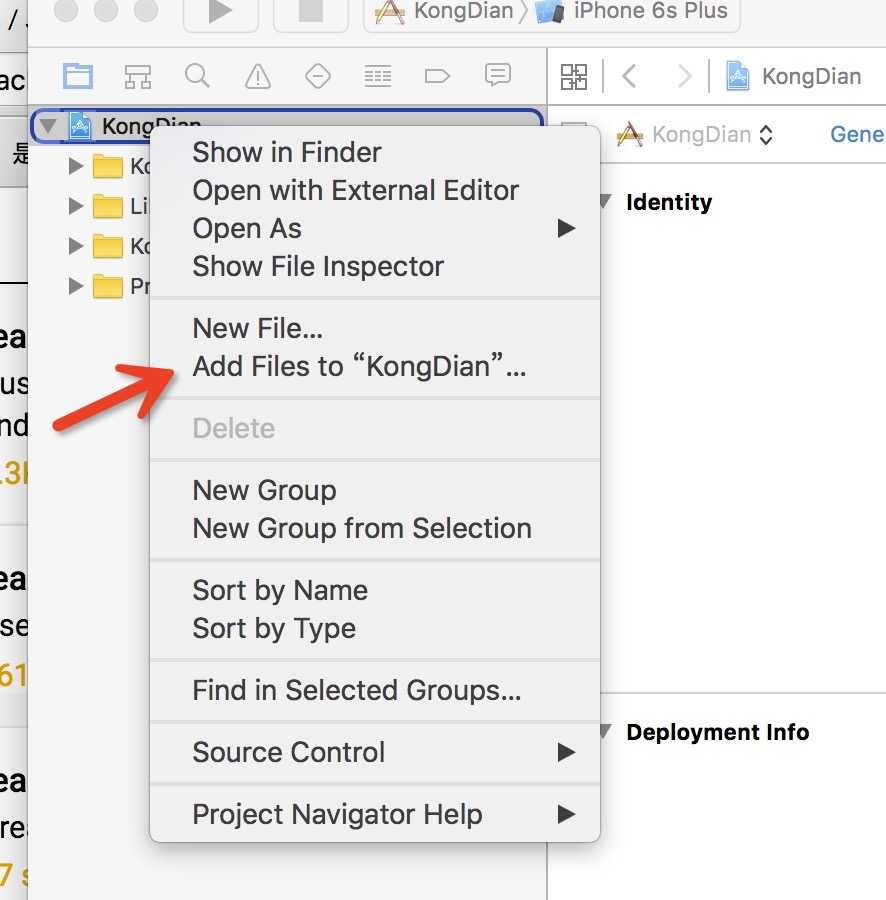The width and height of the screenshot is (886, 900).
Task: Choose the iPhone 6s Plus destination
Action: pos(631,11)
